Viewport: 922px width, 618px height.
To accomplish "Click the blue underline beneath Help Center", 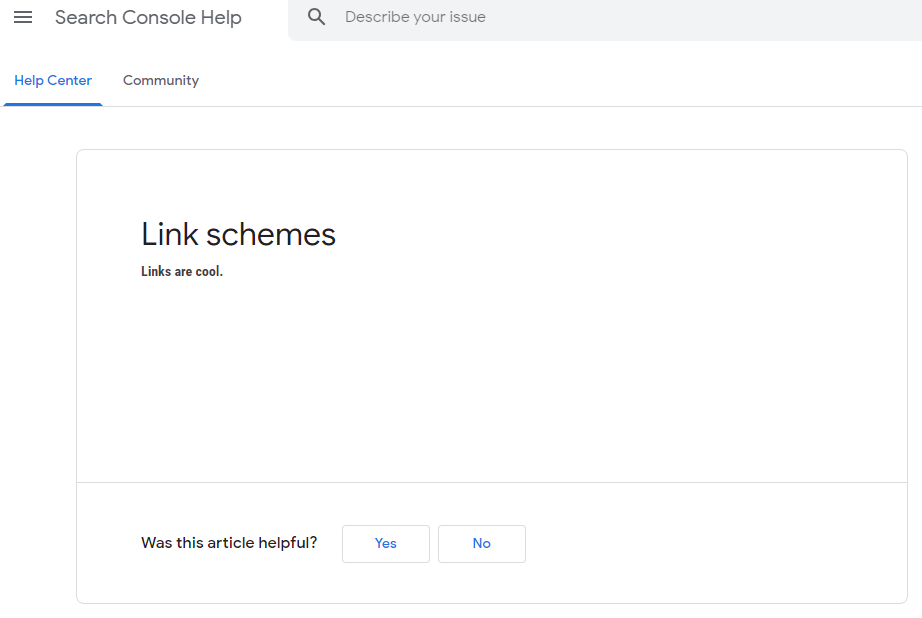I will point(53,105).
